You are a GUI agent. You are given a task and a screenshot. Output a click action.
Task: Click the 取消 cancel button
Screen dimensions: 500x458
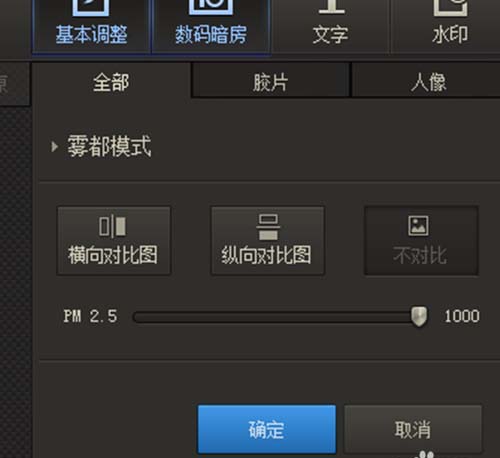[413, 429]
